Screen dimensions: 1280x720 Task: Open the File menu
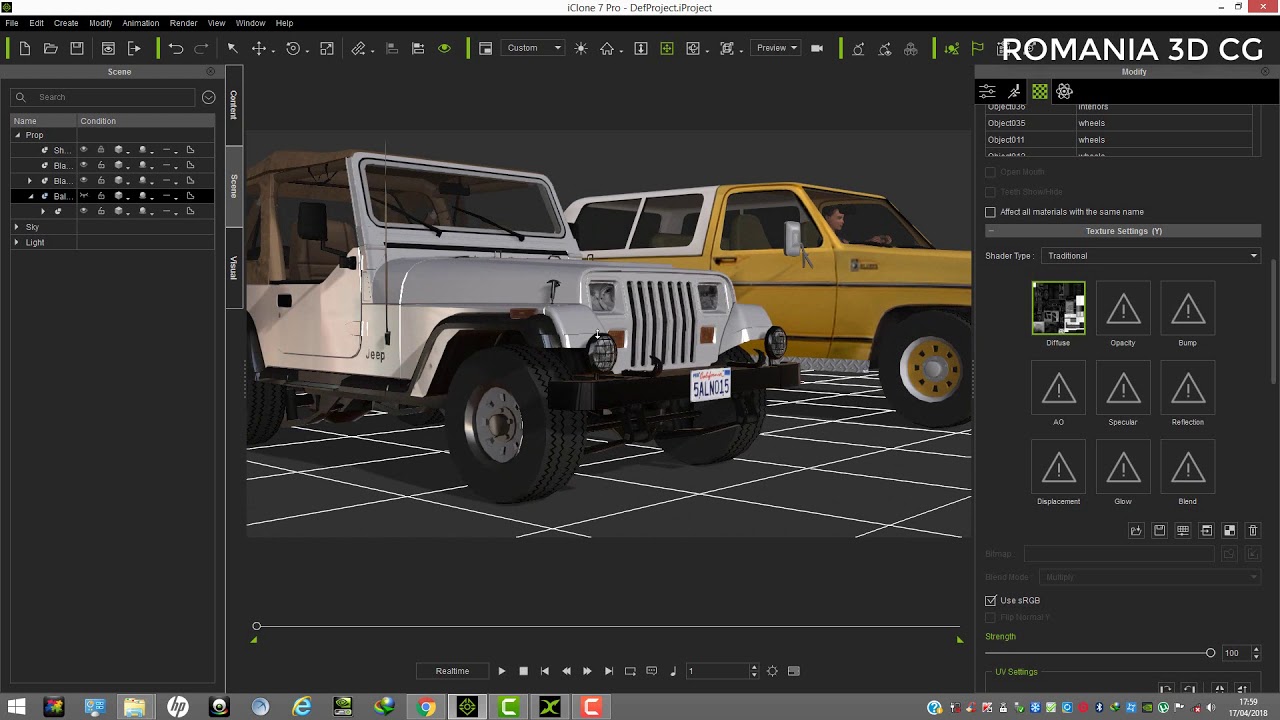tap(12, 23)
